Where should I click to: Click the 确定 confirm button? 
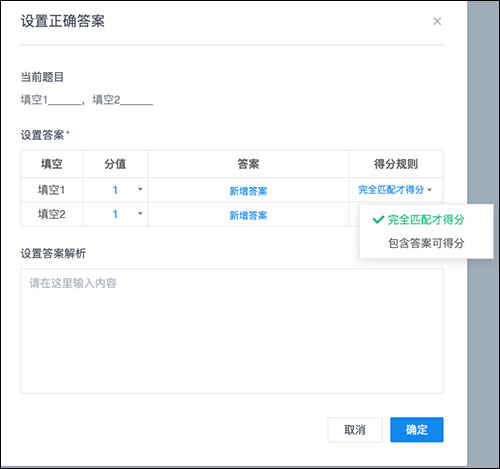417,430
